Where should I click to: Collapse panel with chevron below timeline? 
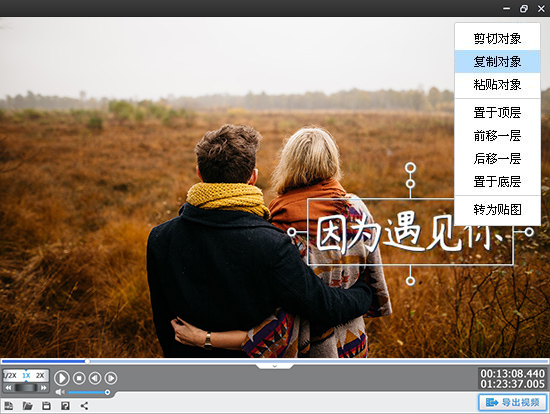(275, 366)
